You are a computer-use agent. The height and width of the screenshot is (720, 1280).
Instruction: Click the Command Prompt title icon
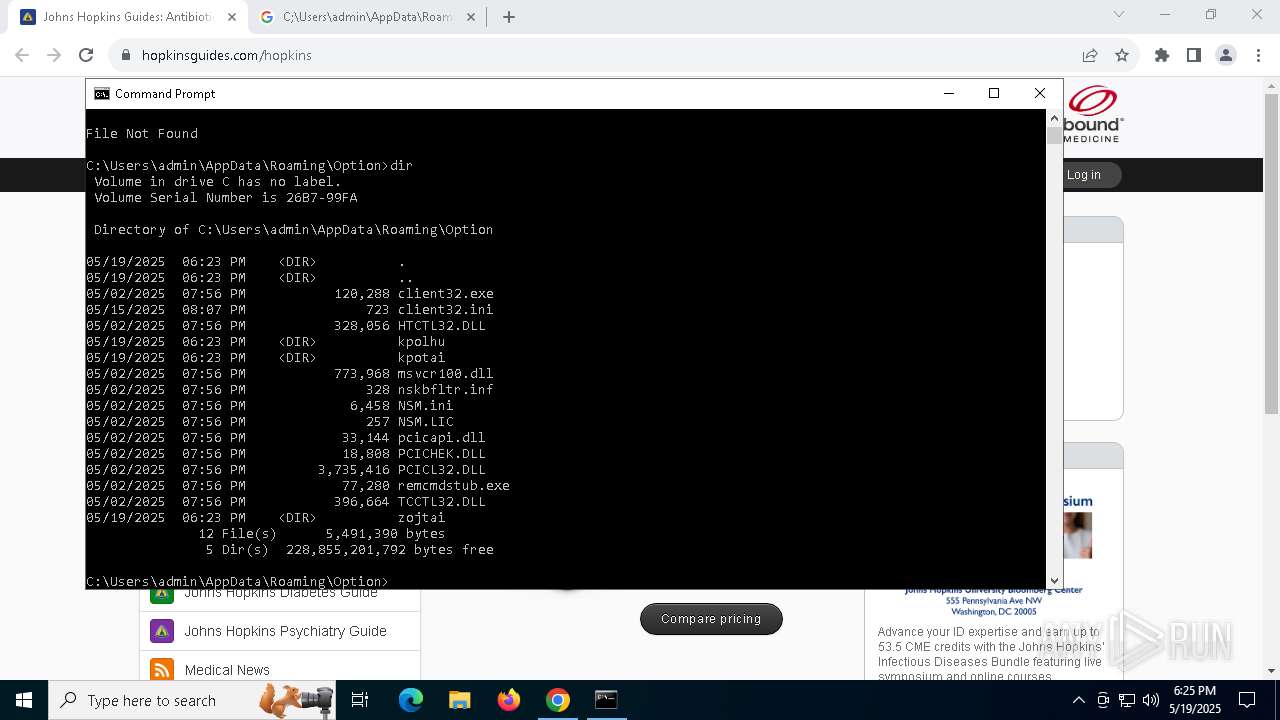coord(102,93)
